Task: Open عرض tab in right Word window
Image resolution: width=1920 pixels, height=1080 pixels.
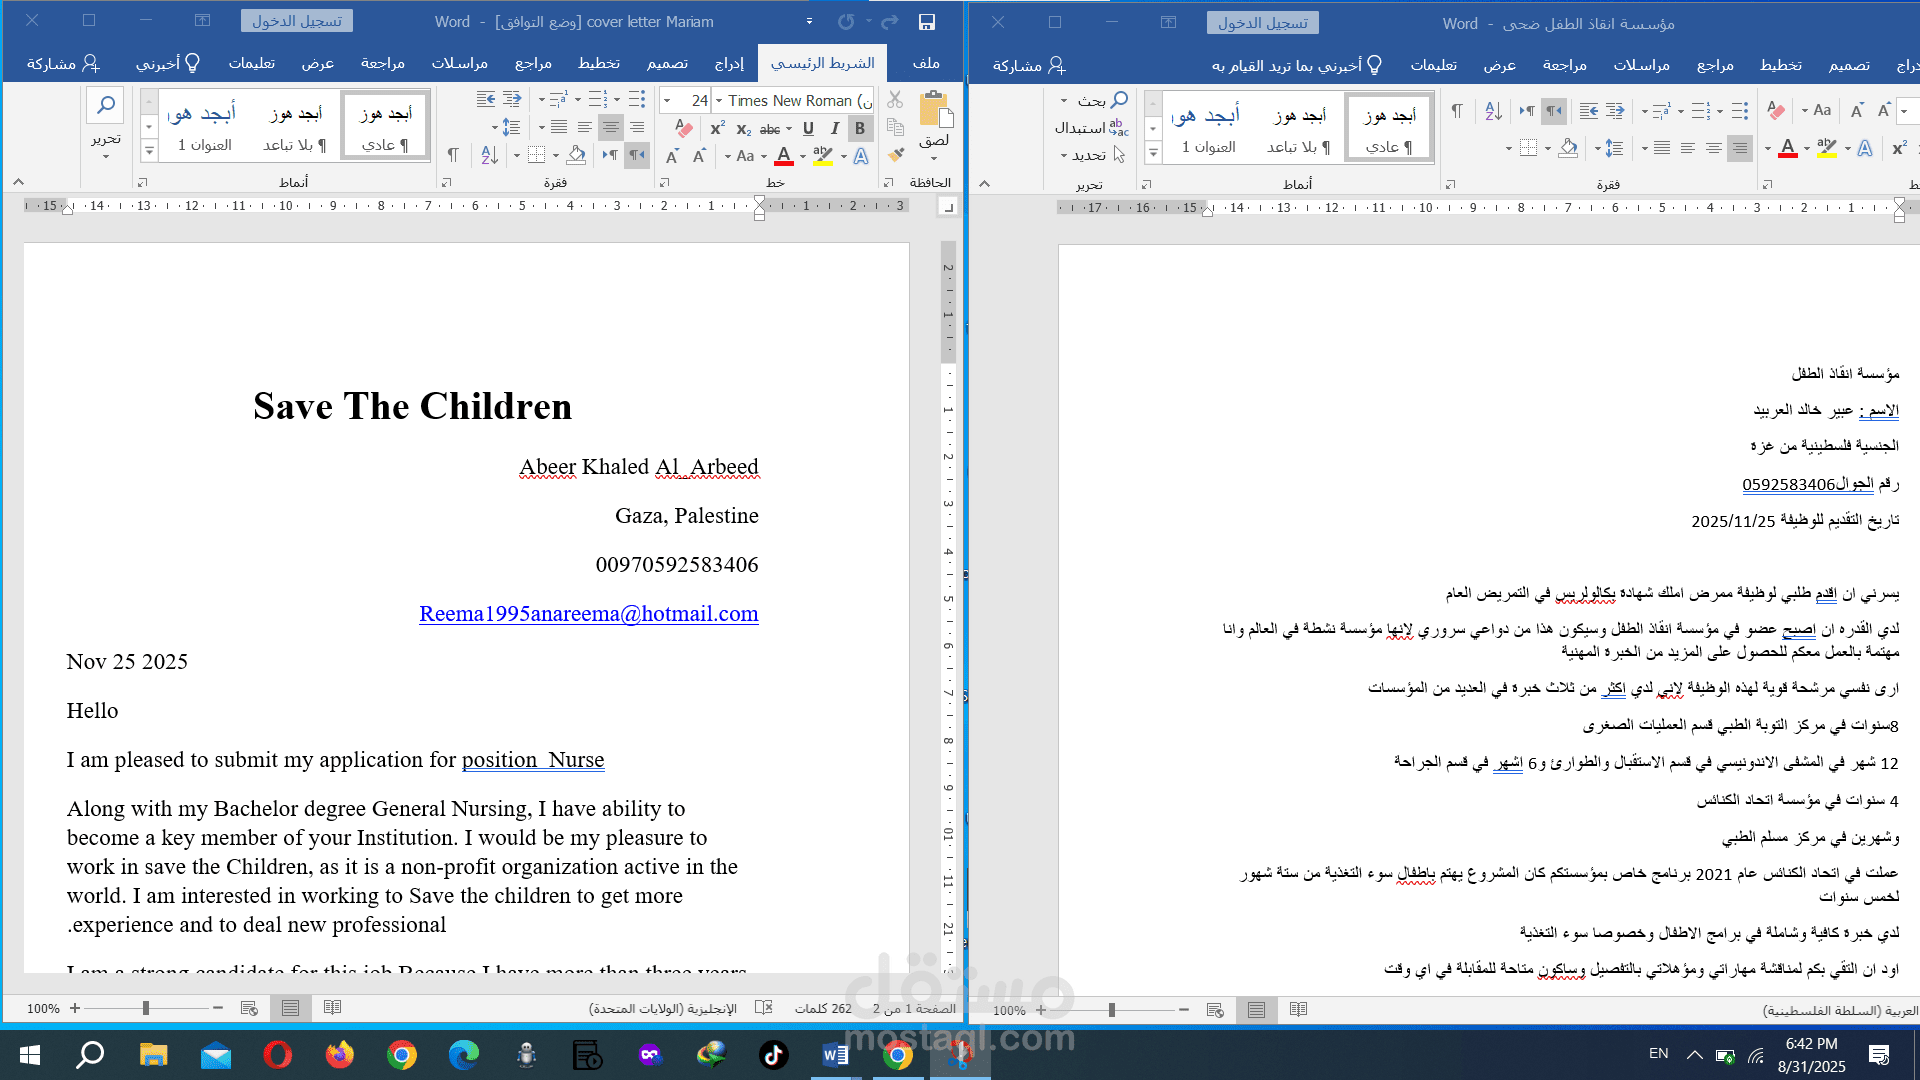Action: pyautogui.click(x=1499, y=65)
